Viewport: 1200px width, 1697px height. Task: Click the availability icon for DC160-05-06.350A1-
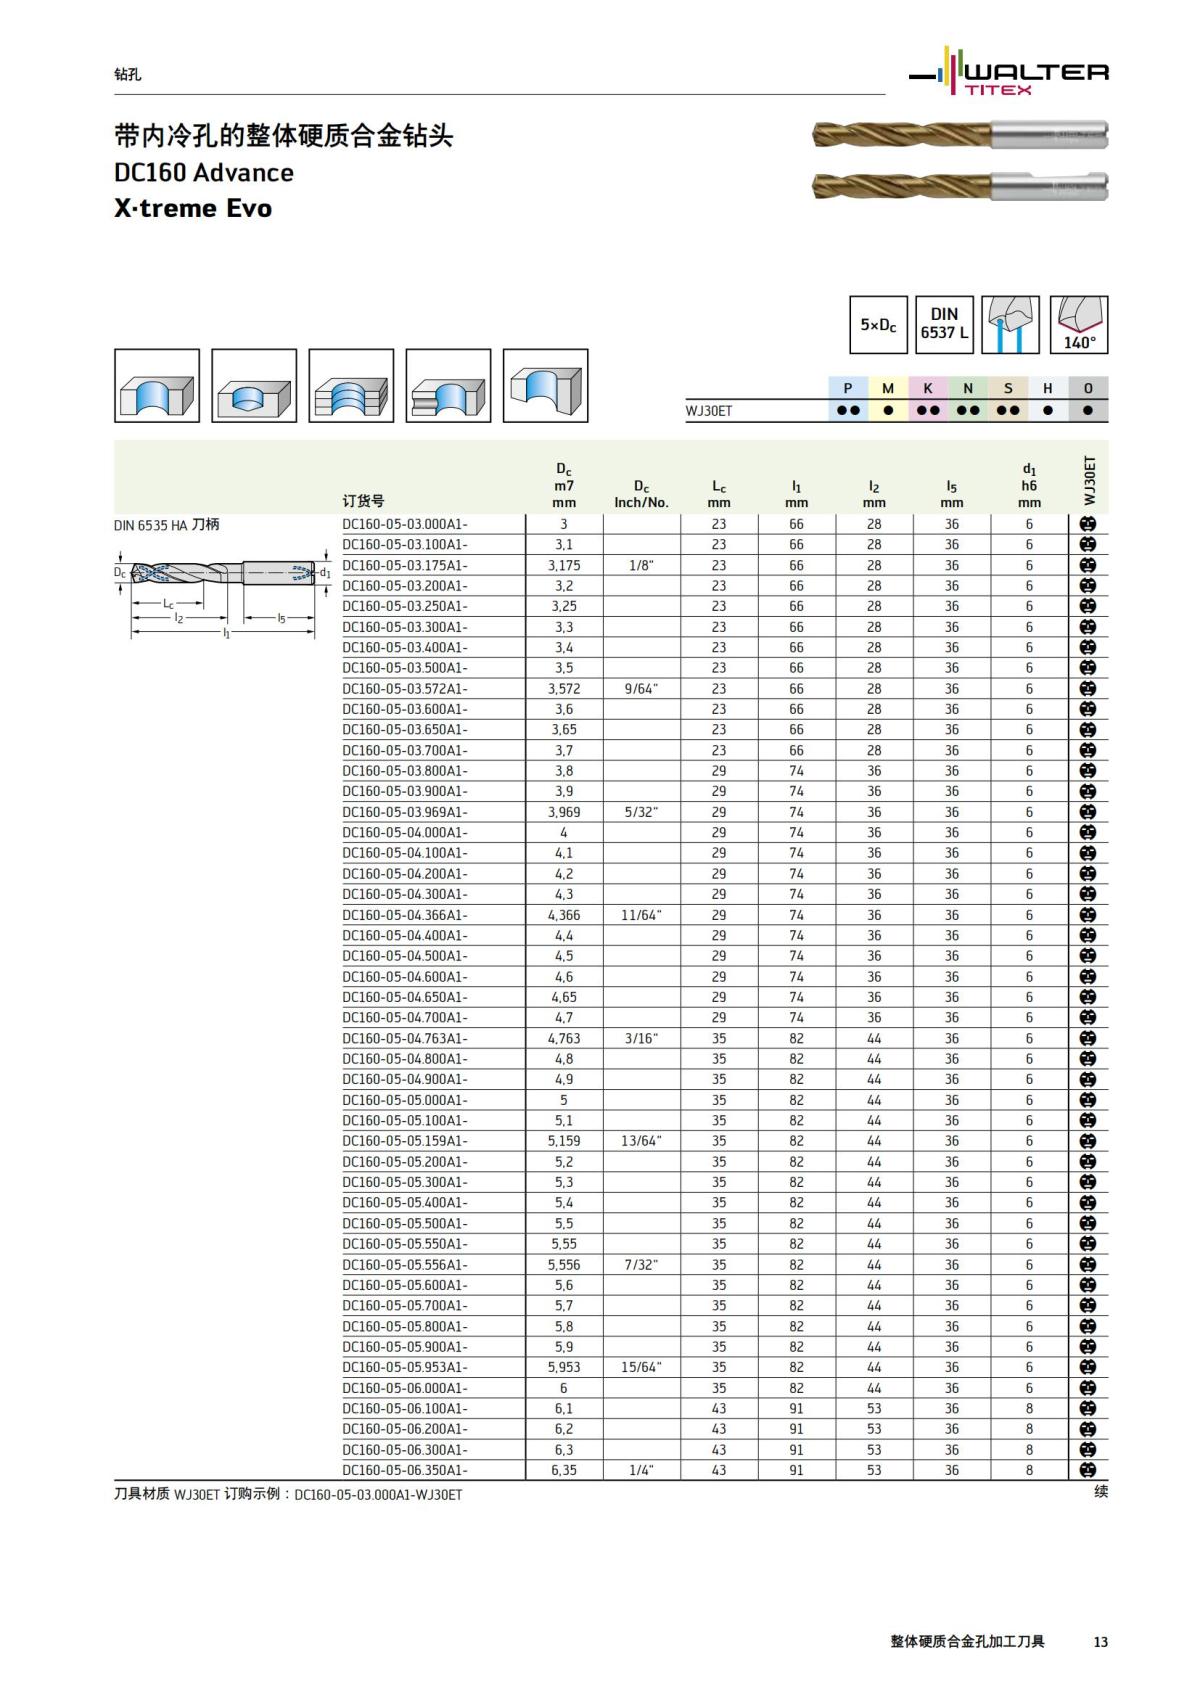coord(1088,1470)
